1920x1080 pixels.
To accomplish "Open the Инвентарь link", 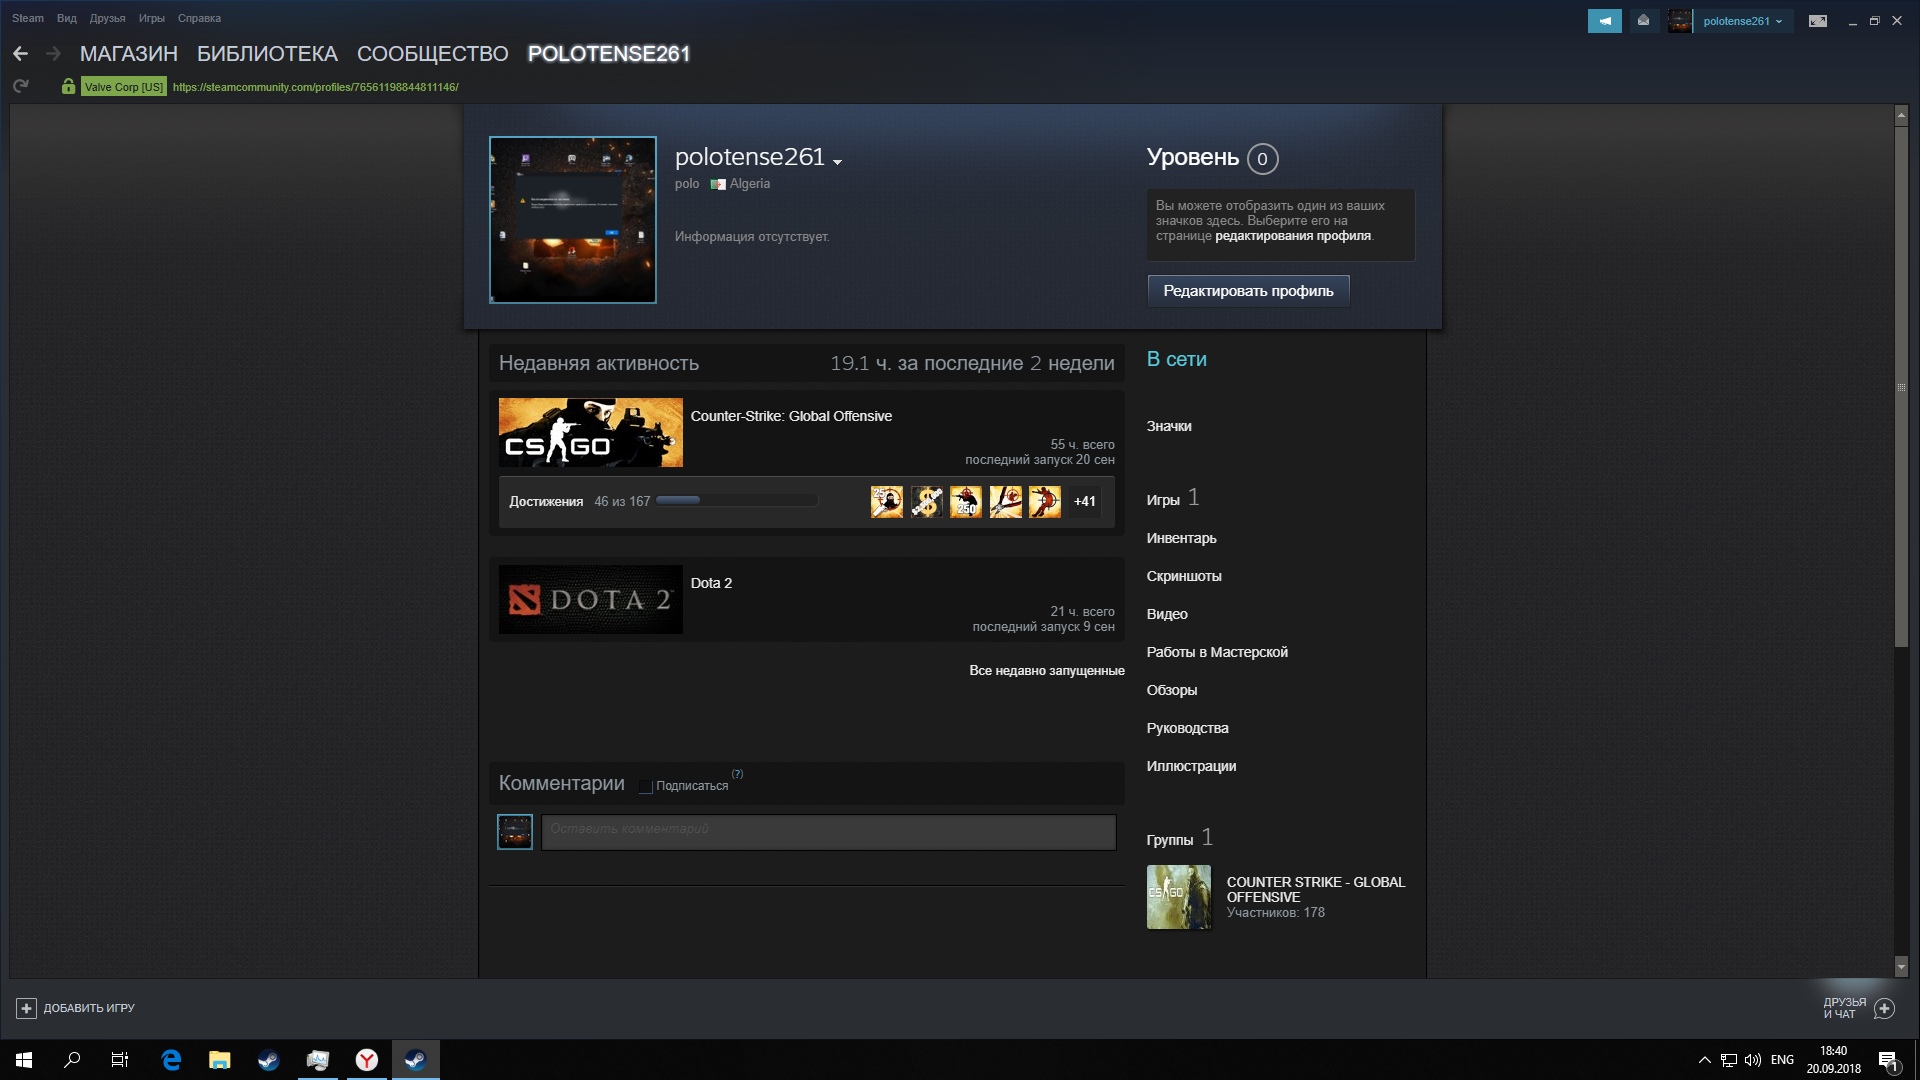I will pos(1181,538).
